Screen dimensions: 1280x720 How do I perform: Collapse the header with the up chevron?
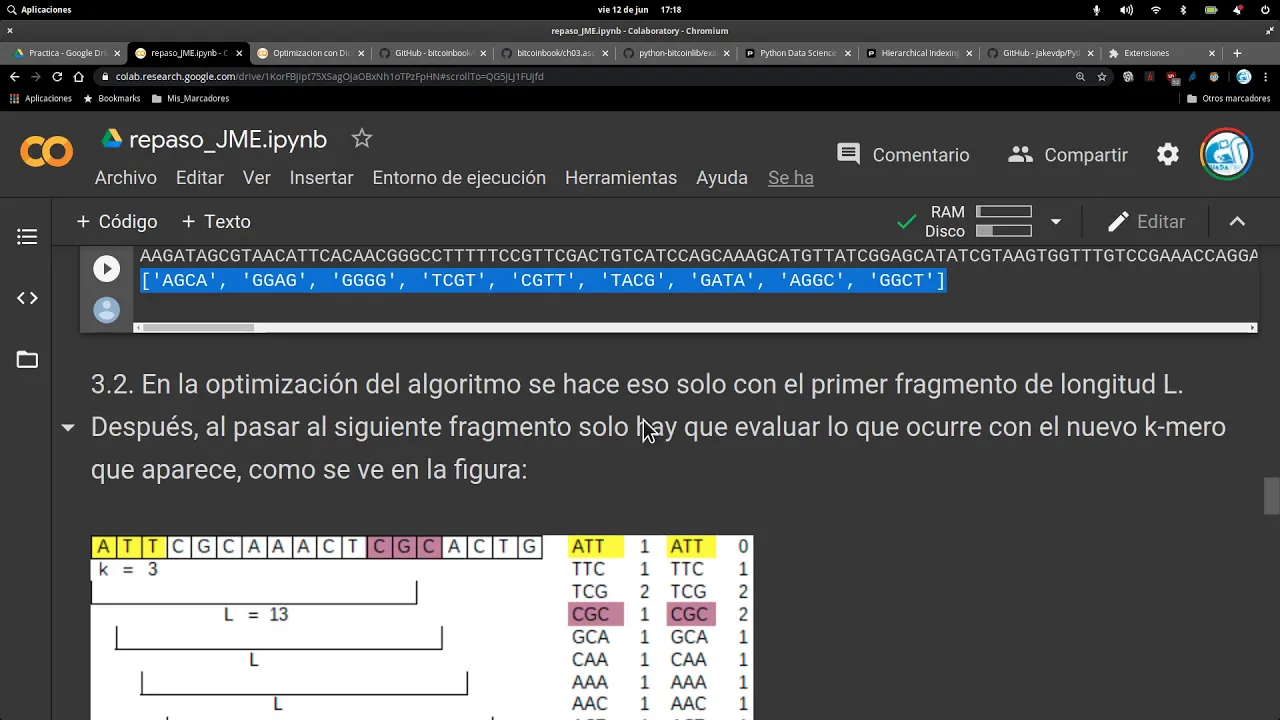[x=1237, y=221]
